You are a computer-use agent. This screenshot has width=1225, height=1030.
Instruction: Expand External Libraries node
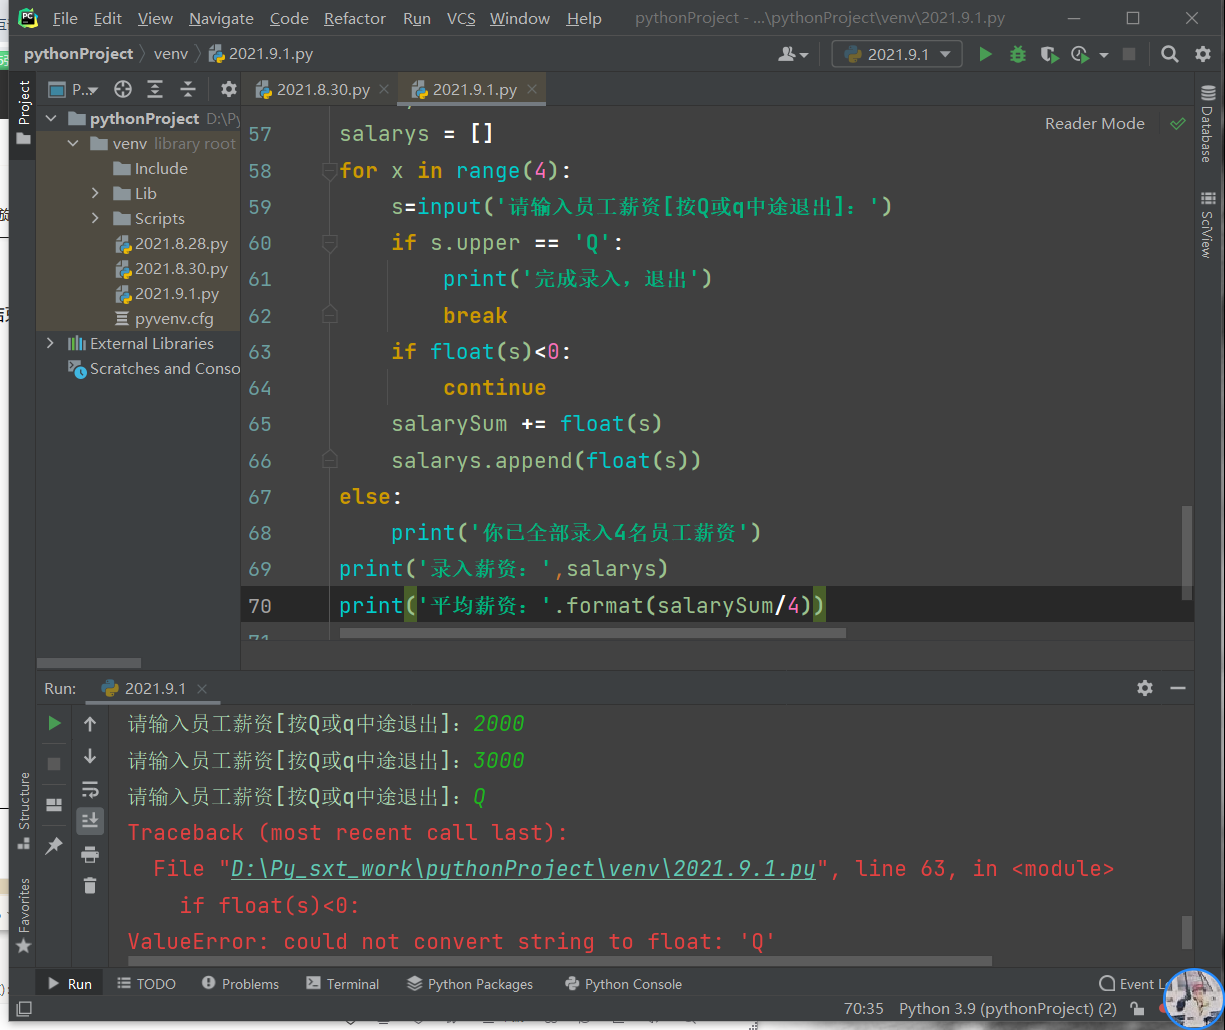point(51,343)
